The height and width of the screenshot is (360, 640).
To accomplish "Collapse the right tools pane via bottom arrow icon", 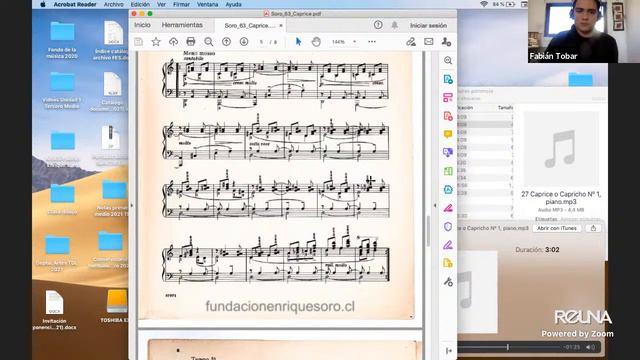I will click(x=449, y=351).
